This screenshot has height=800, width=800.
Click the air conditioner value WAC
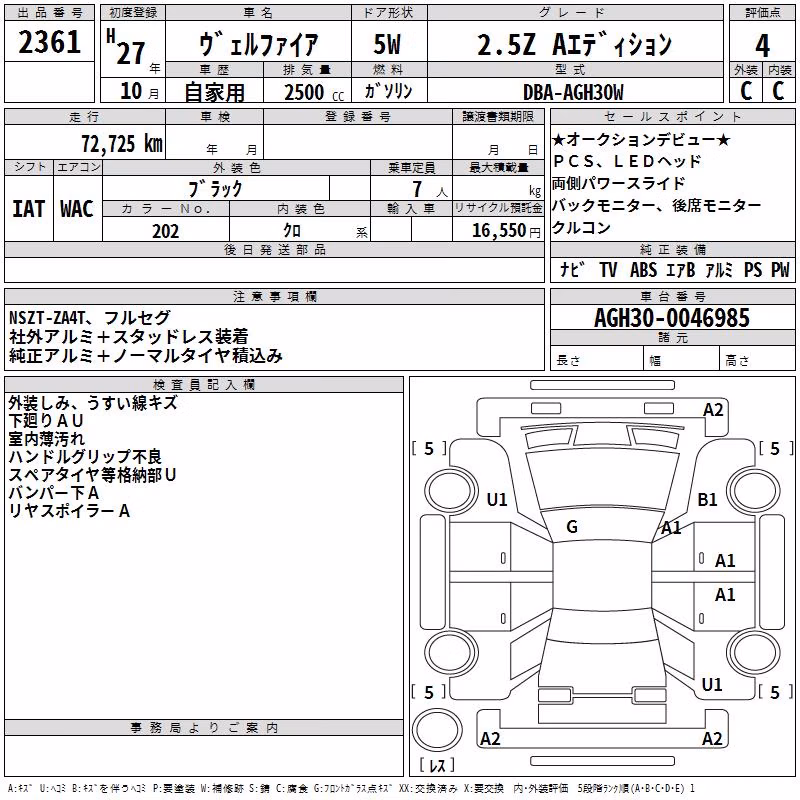pyautogui.click(x=77, y=209)
